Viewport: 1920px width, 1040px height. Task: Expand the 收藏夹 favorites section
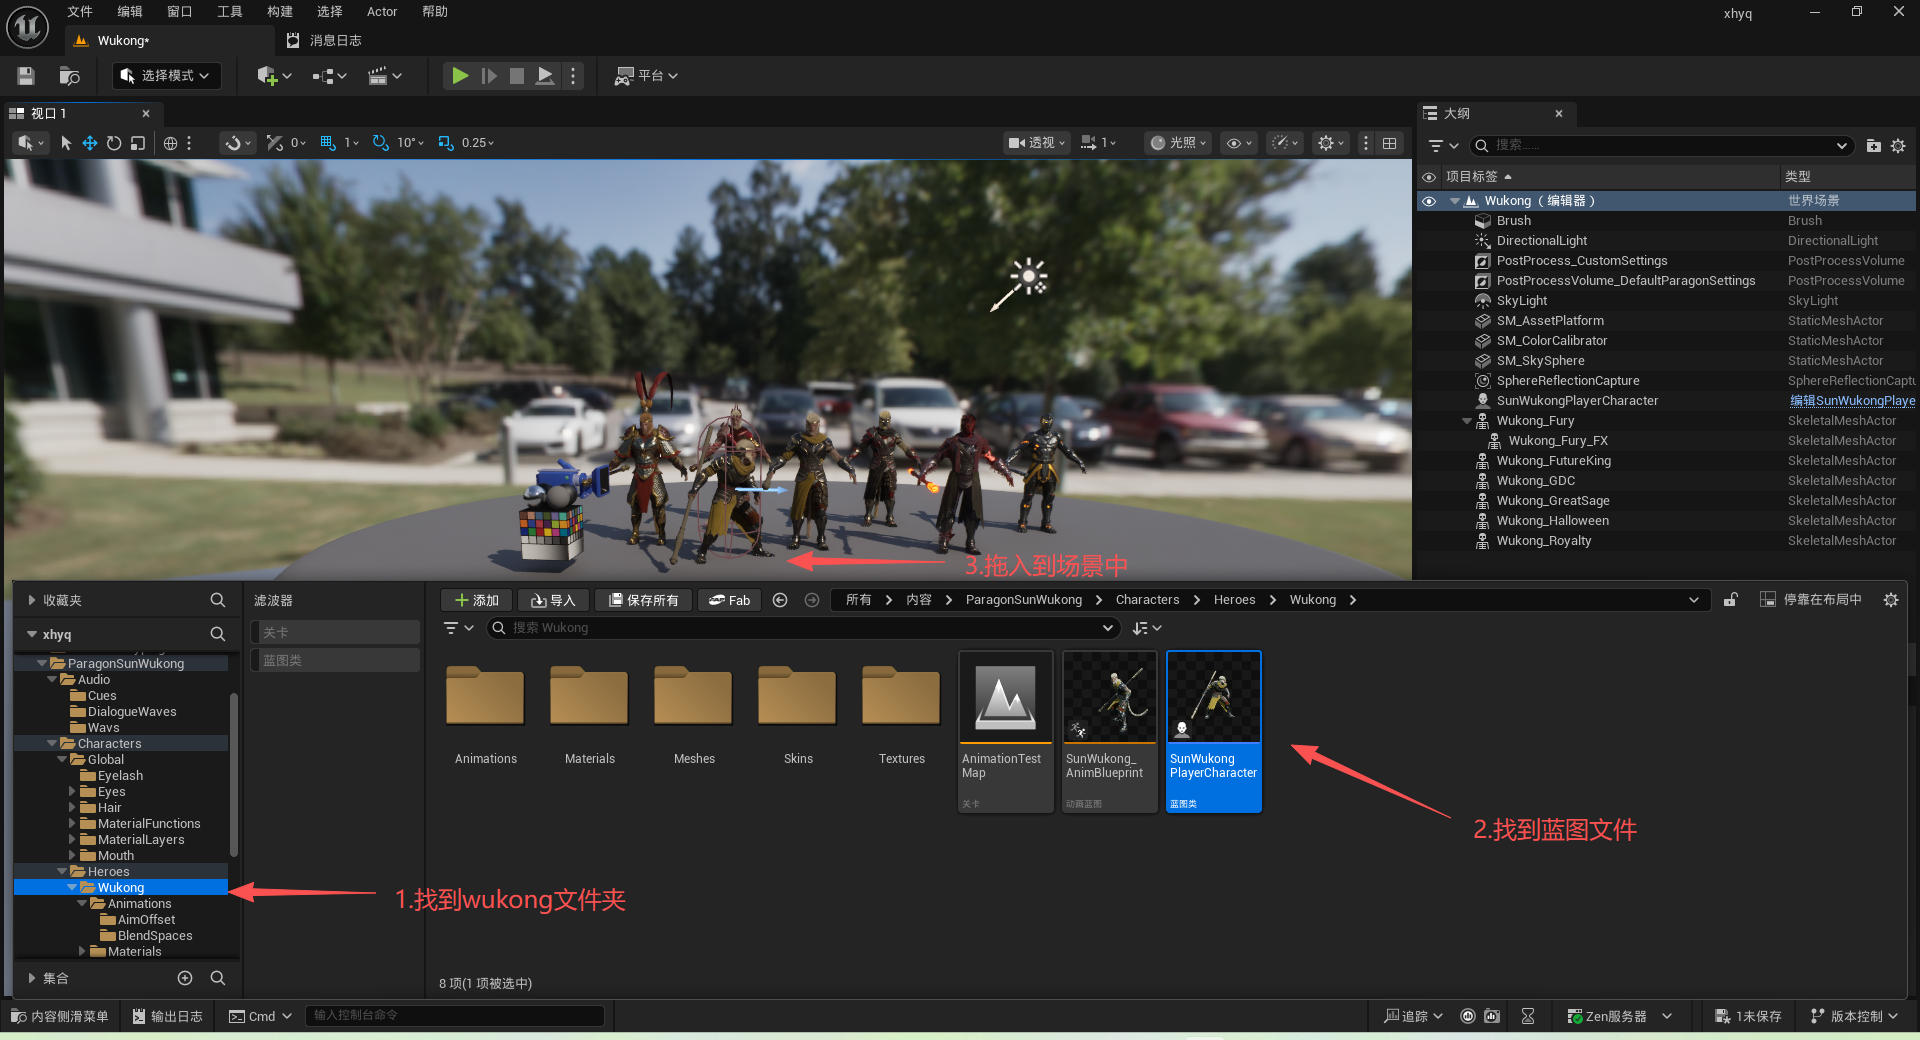[32, 600]
